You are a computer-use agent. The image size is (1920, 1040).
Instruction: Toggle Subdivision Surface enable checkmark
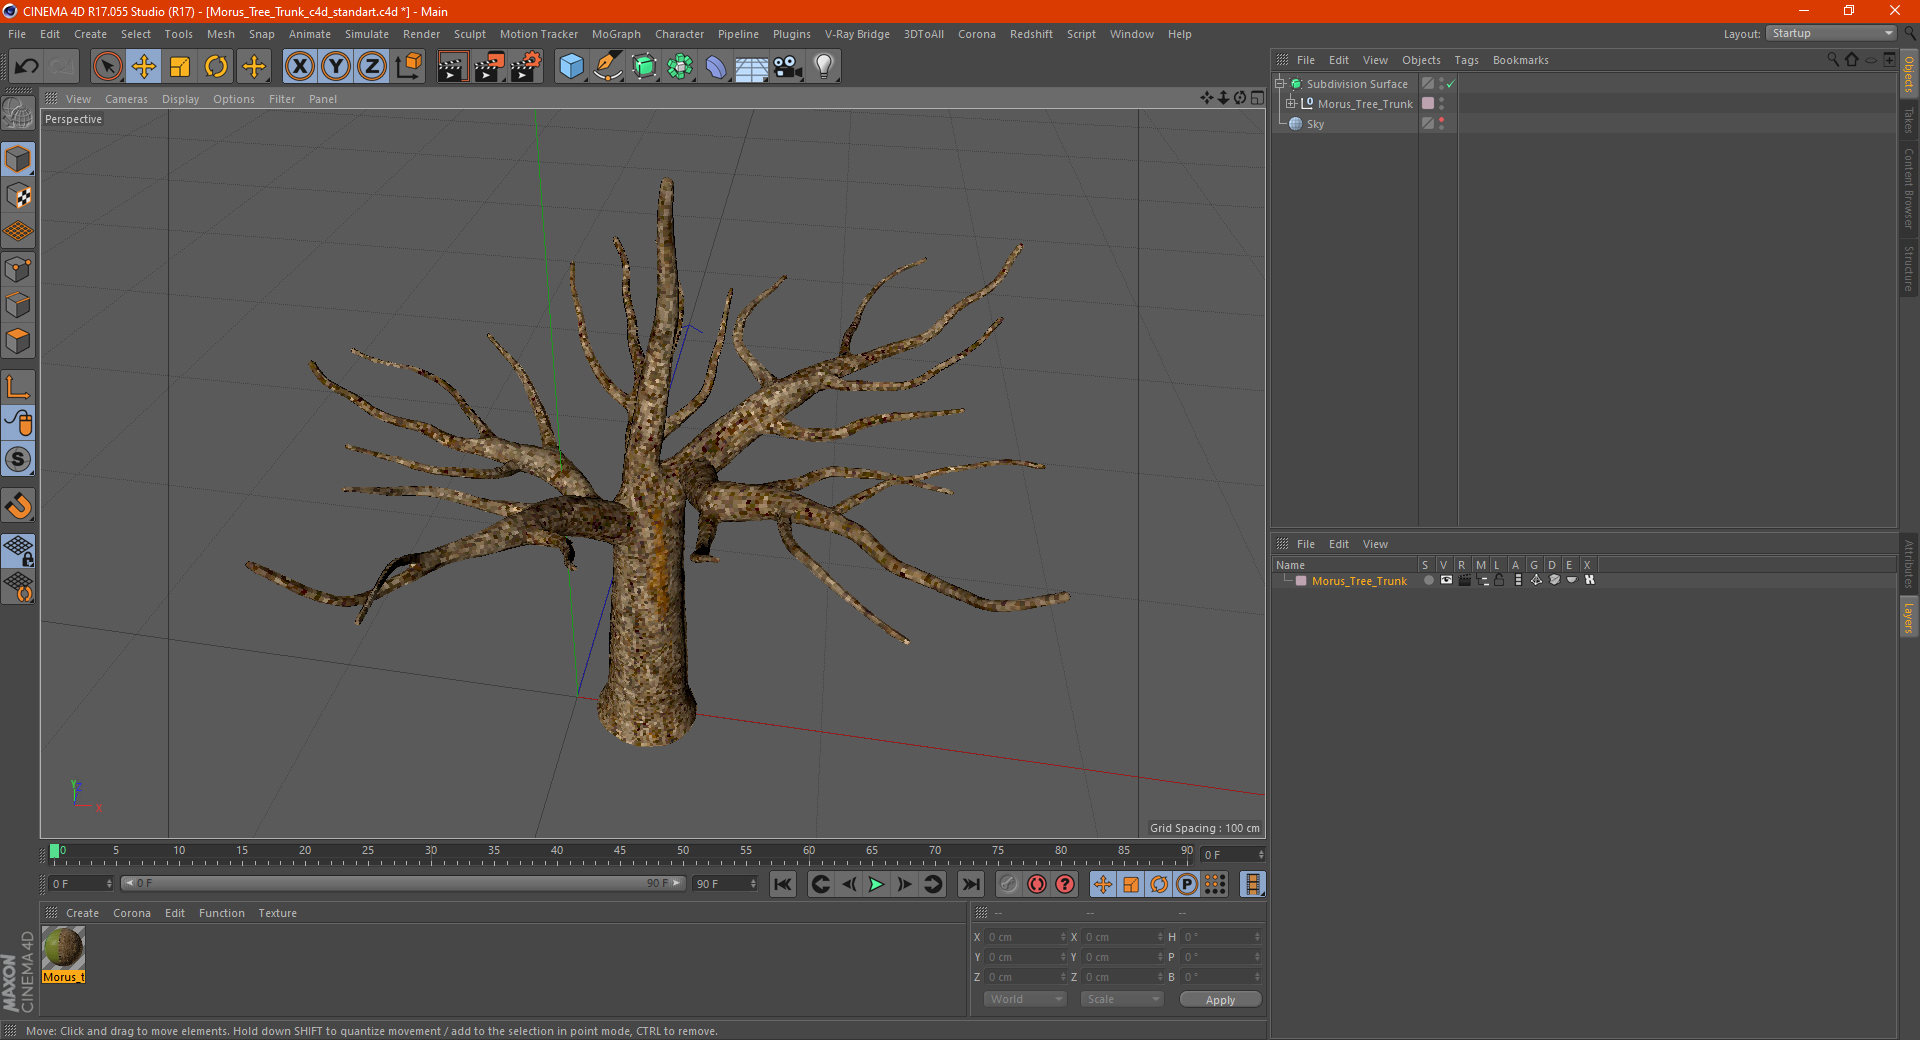pos(1450,84)
